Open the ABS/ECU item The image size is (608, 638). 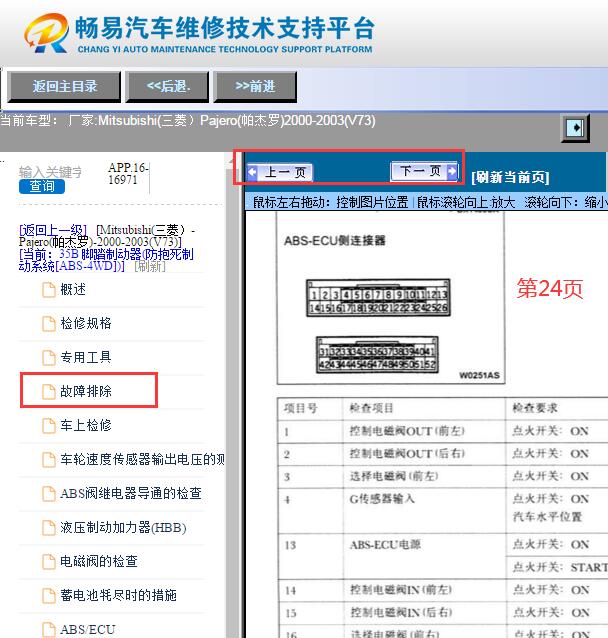(x=88, y=629)
